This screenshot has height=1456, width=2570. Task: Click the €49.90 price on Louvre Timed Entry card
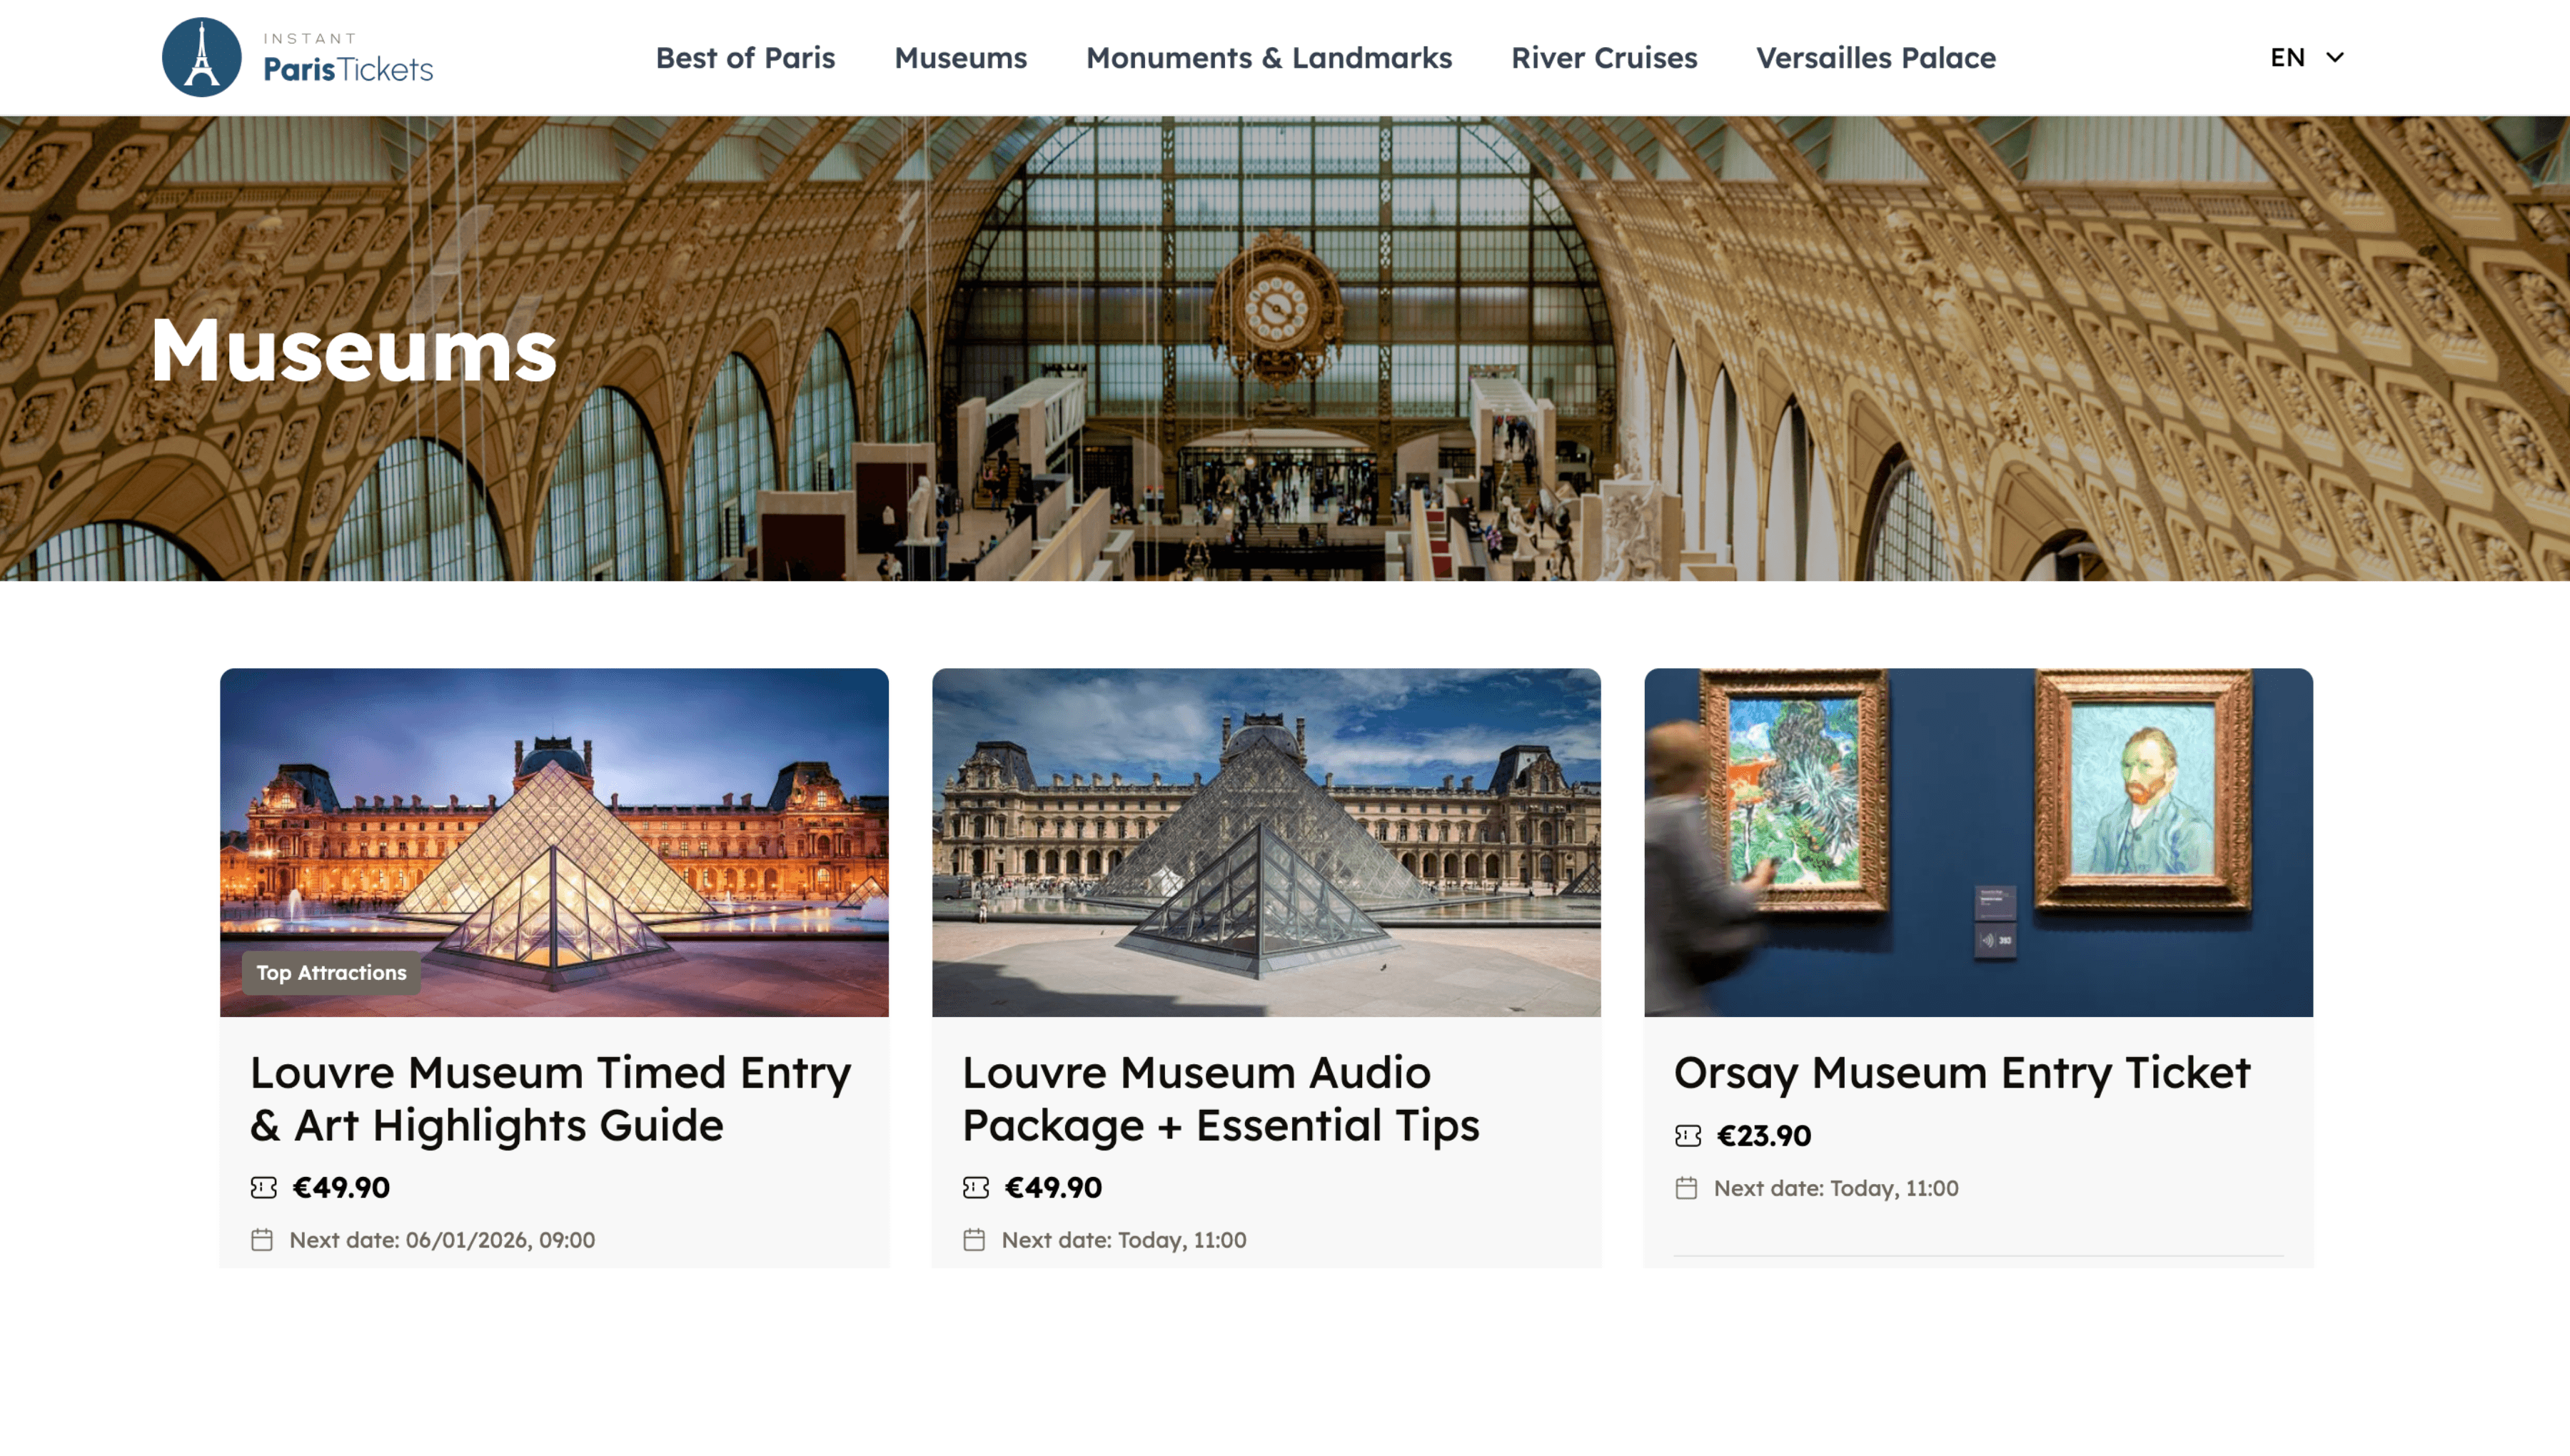pyautogui.click(x=341, y=1187)
